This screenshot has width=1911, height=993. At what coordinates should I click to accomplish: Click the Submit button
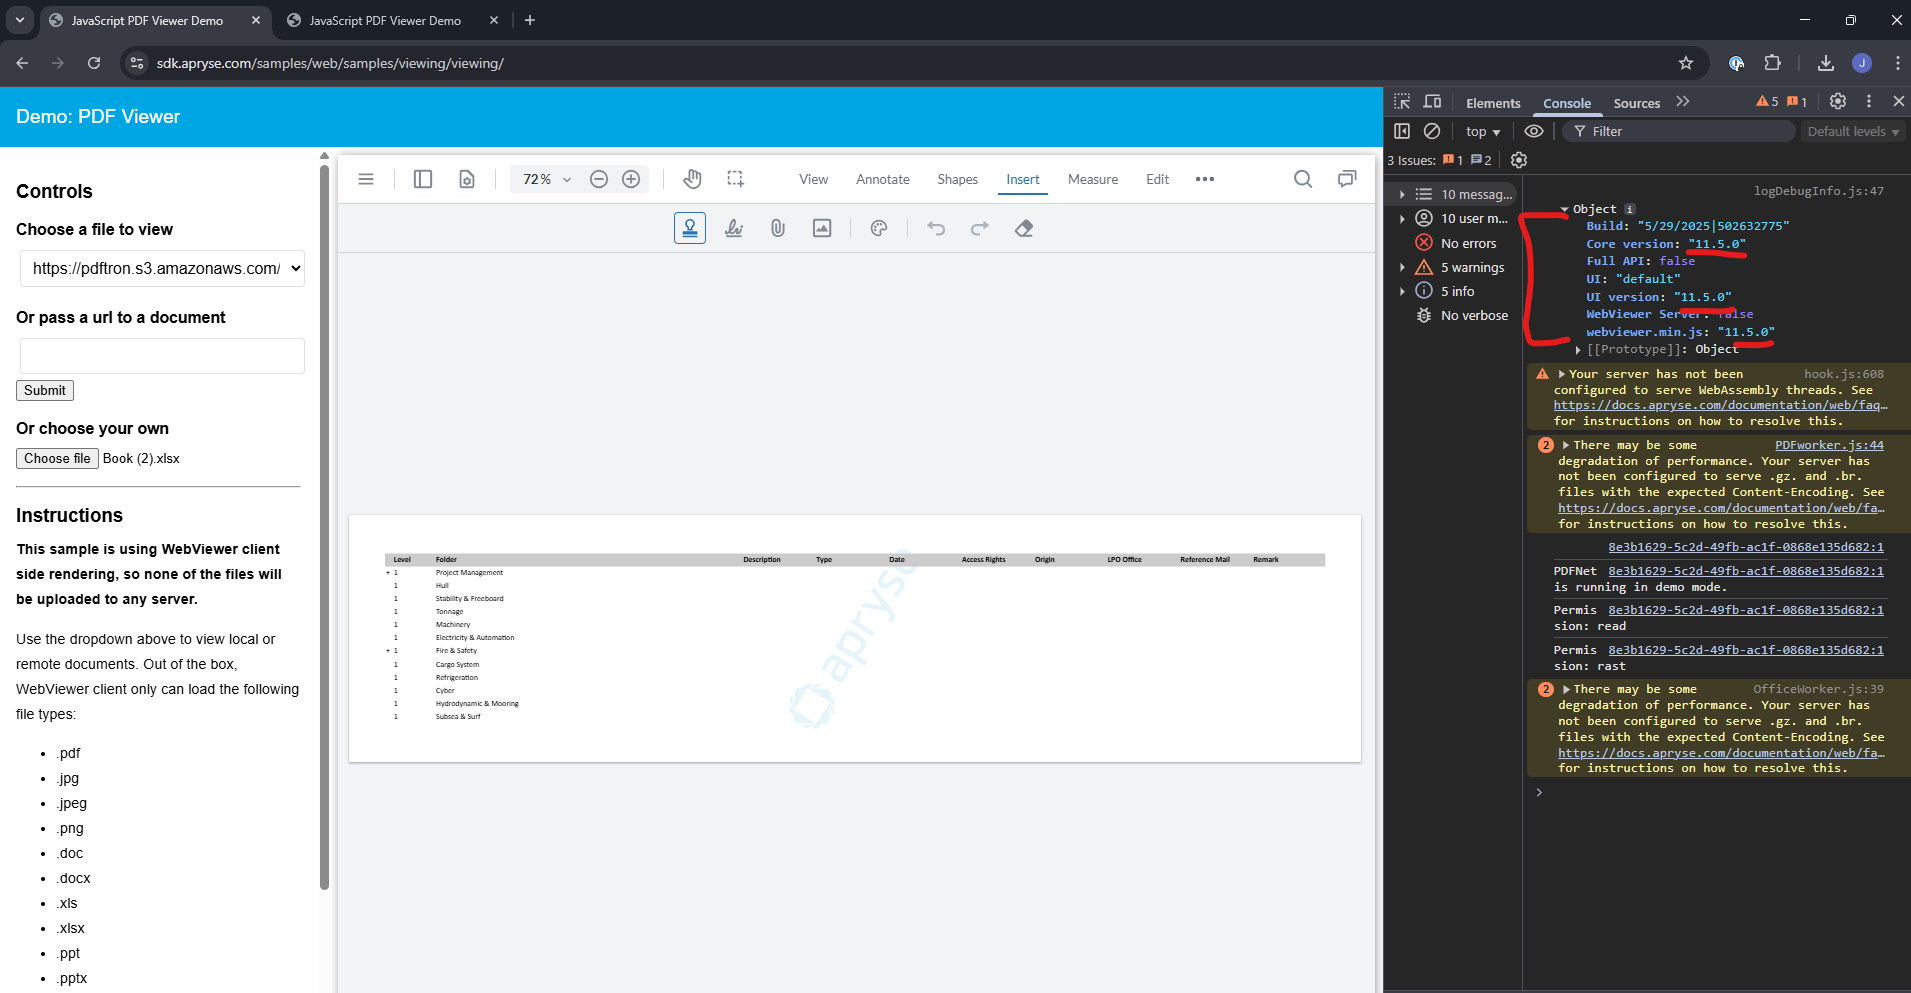45,391
